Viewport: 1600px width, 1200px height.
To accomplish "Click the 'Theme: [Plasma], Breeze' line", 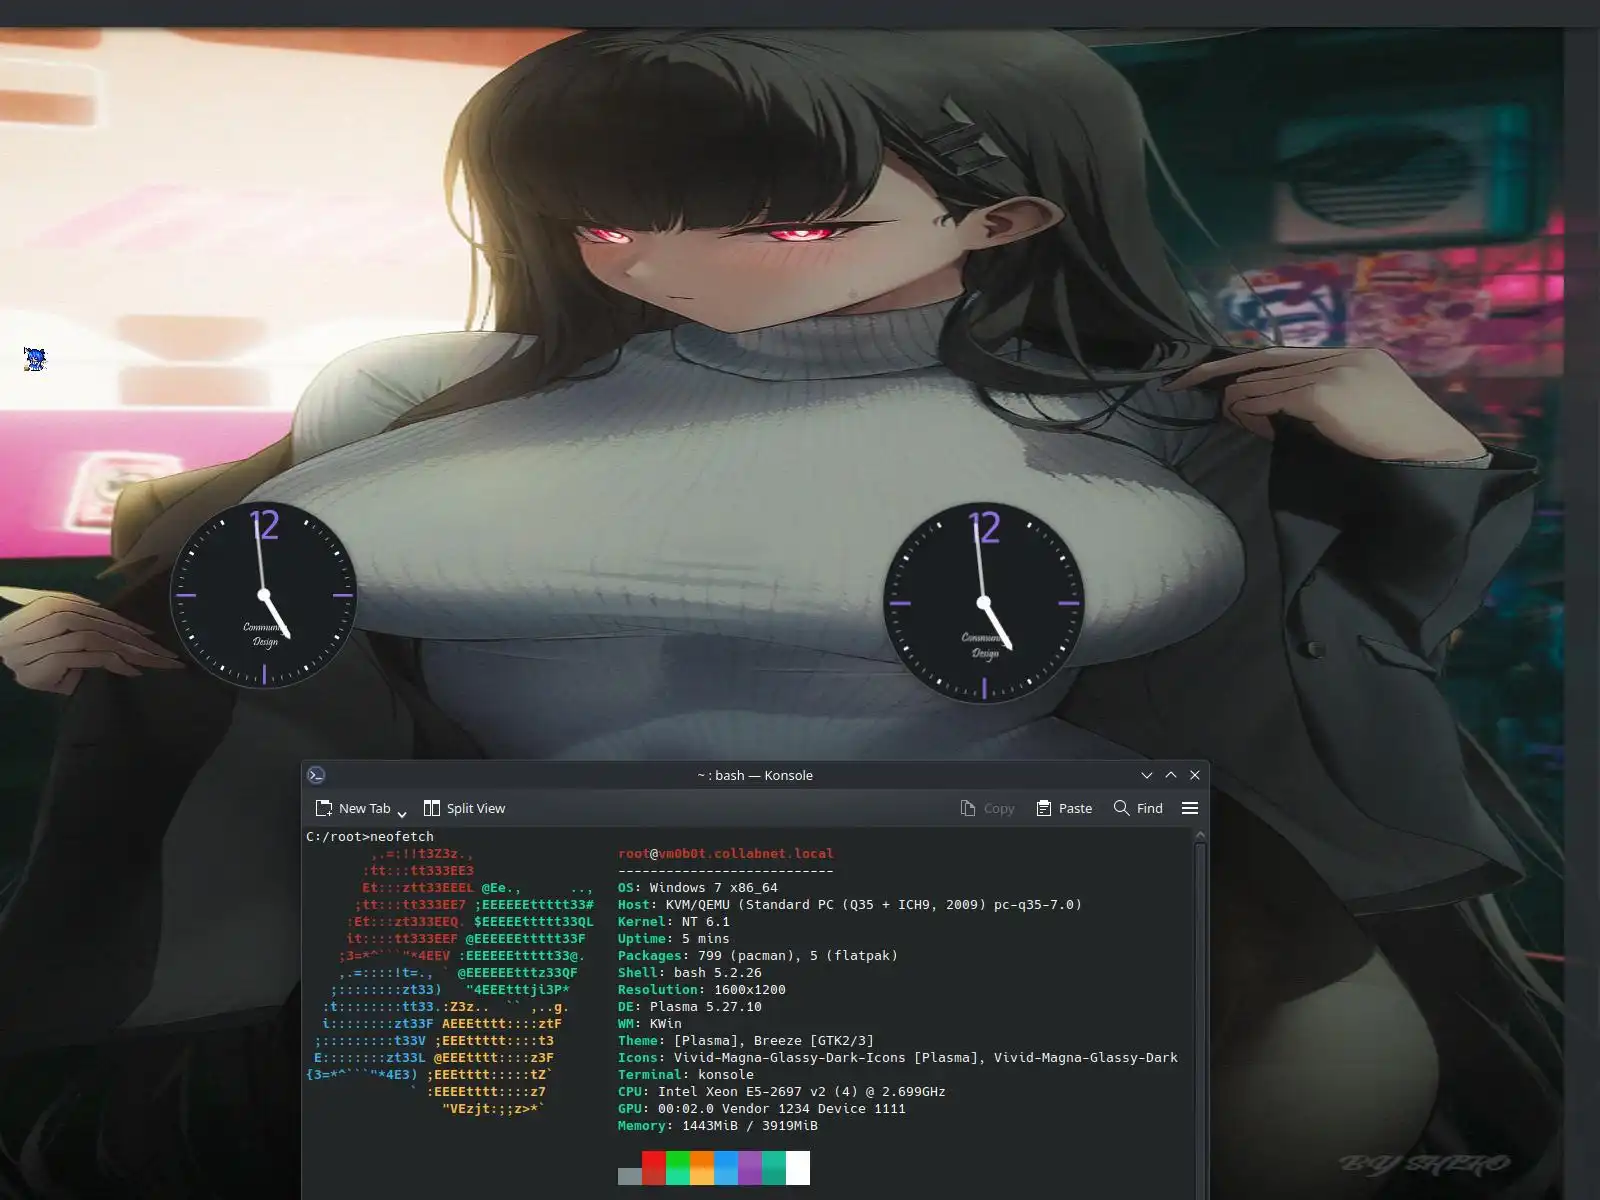I will 746,1041.
